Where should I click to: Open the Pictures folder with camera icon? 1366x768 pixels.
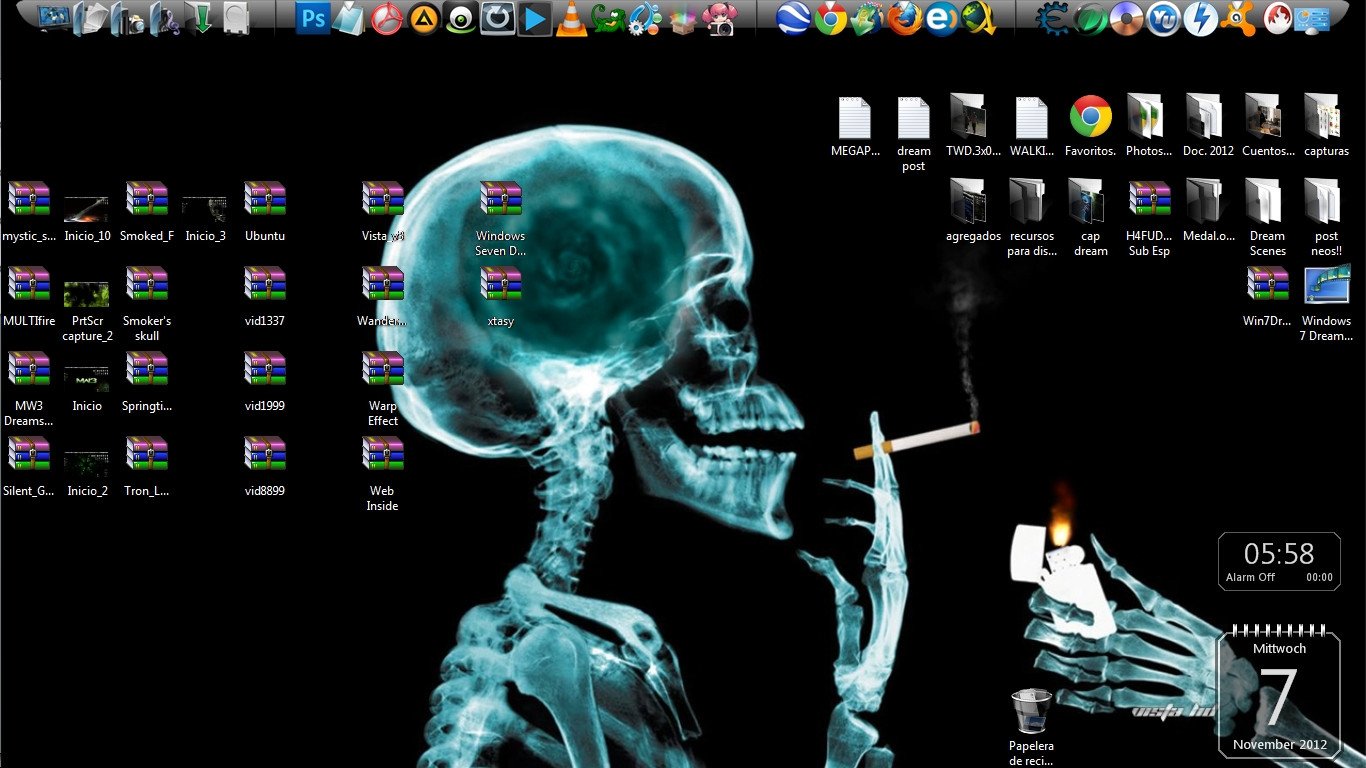coord(127,18)
